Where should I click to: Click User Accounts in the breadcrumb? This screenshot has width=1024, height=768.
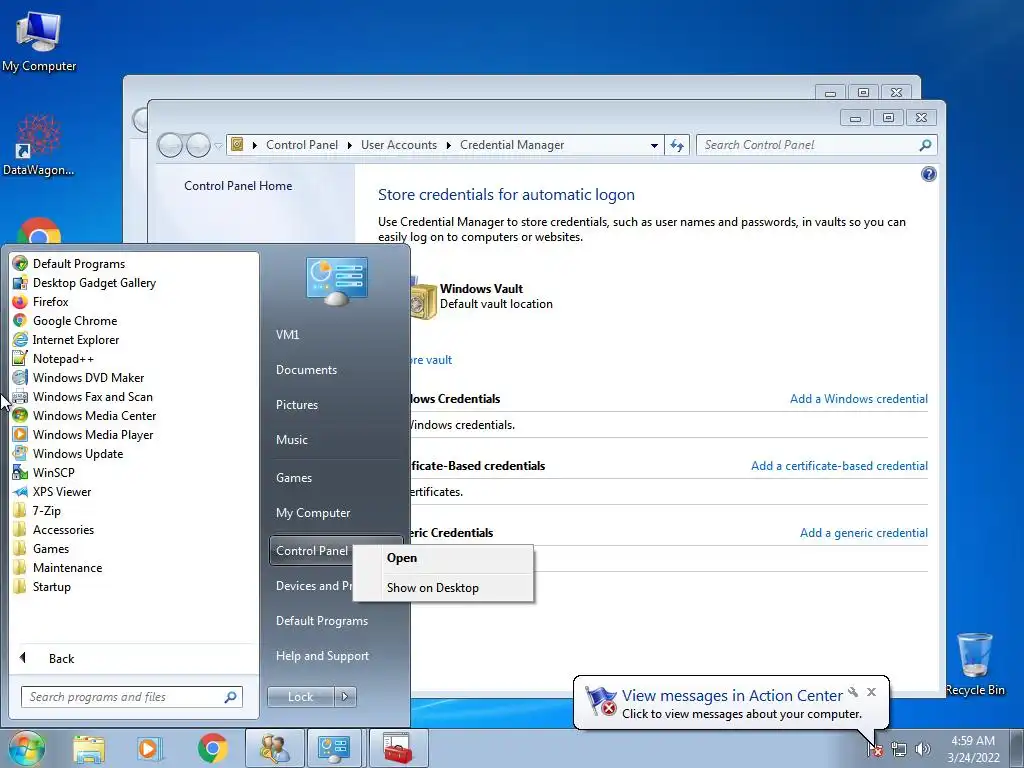398,145
